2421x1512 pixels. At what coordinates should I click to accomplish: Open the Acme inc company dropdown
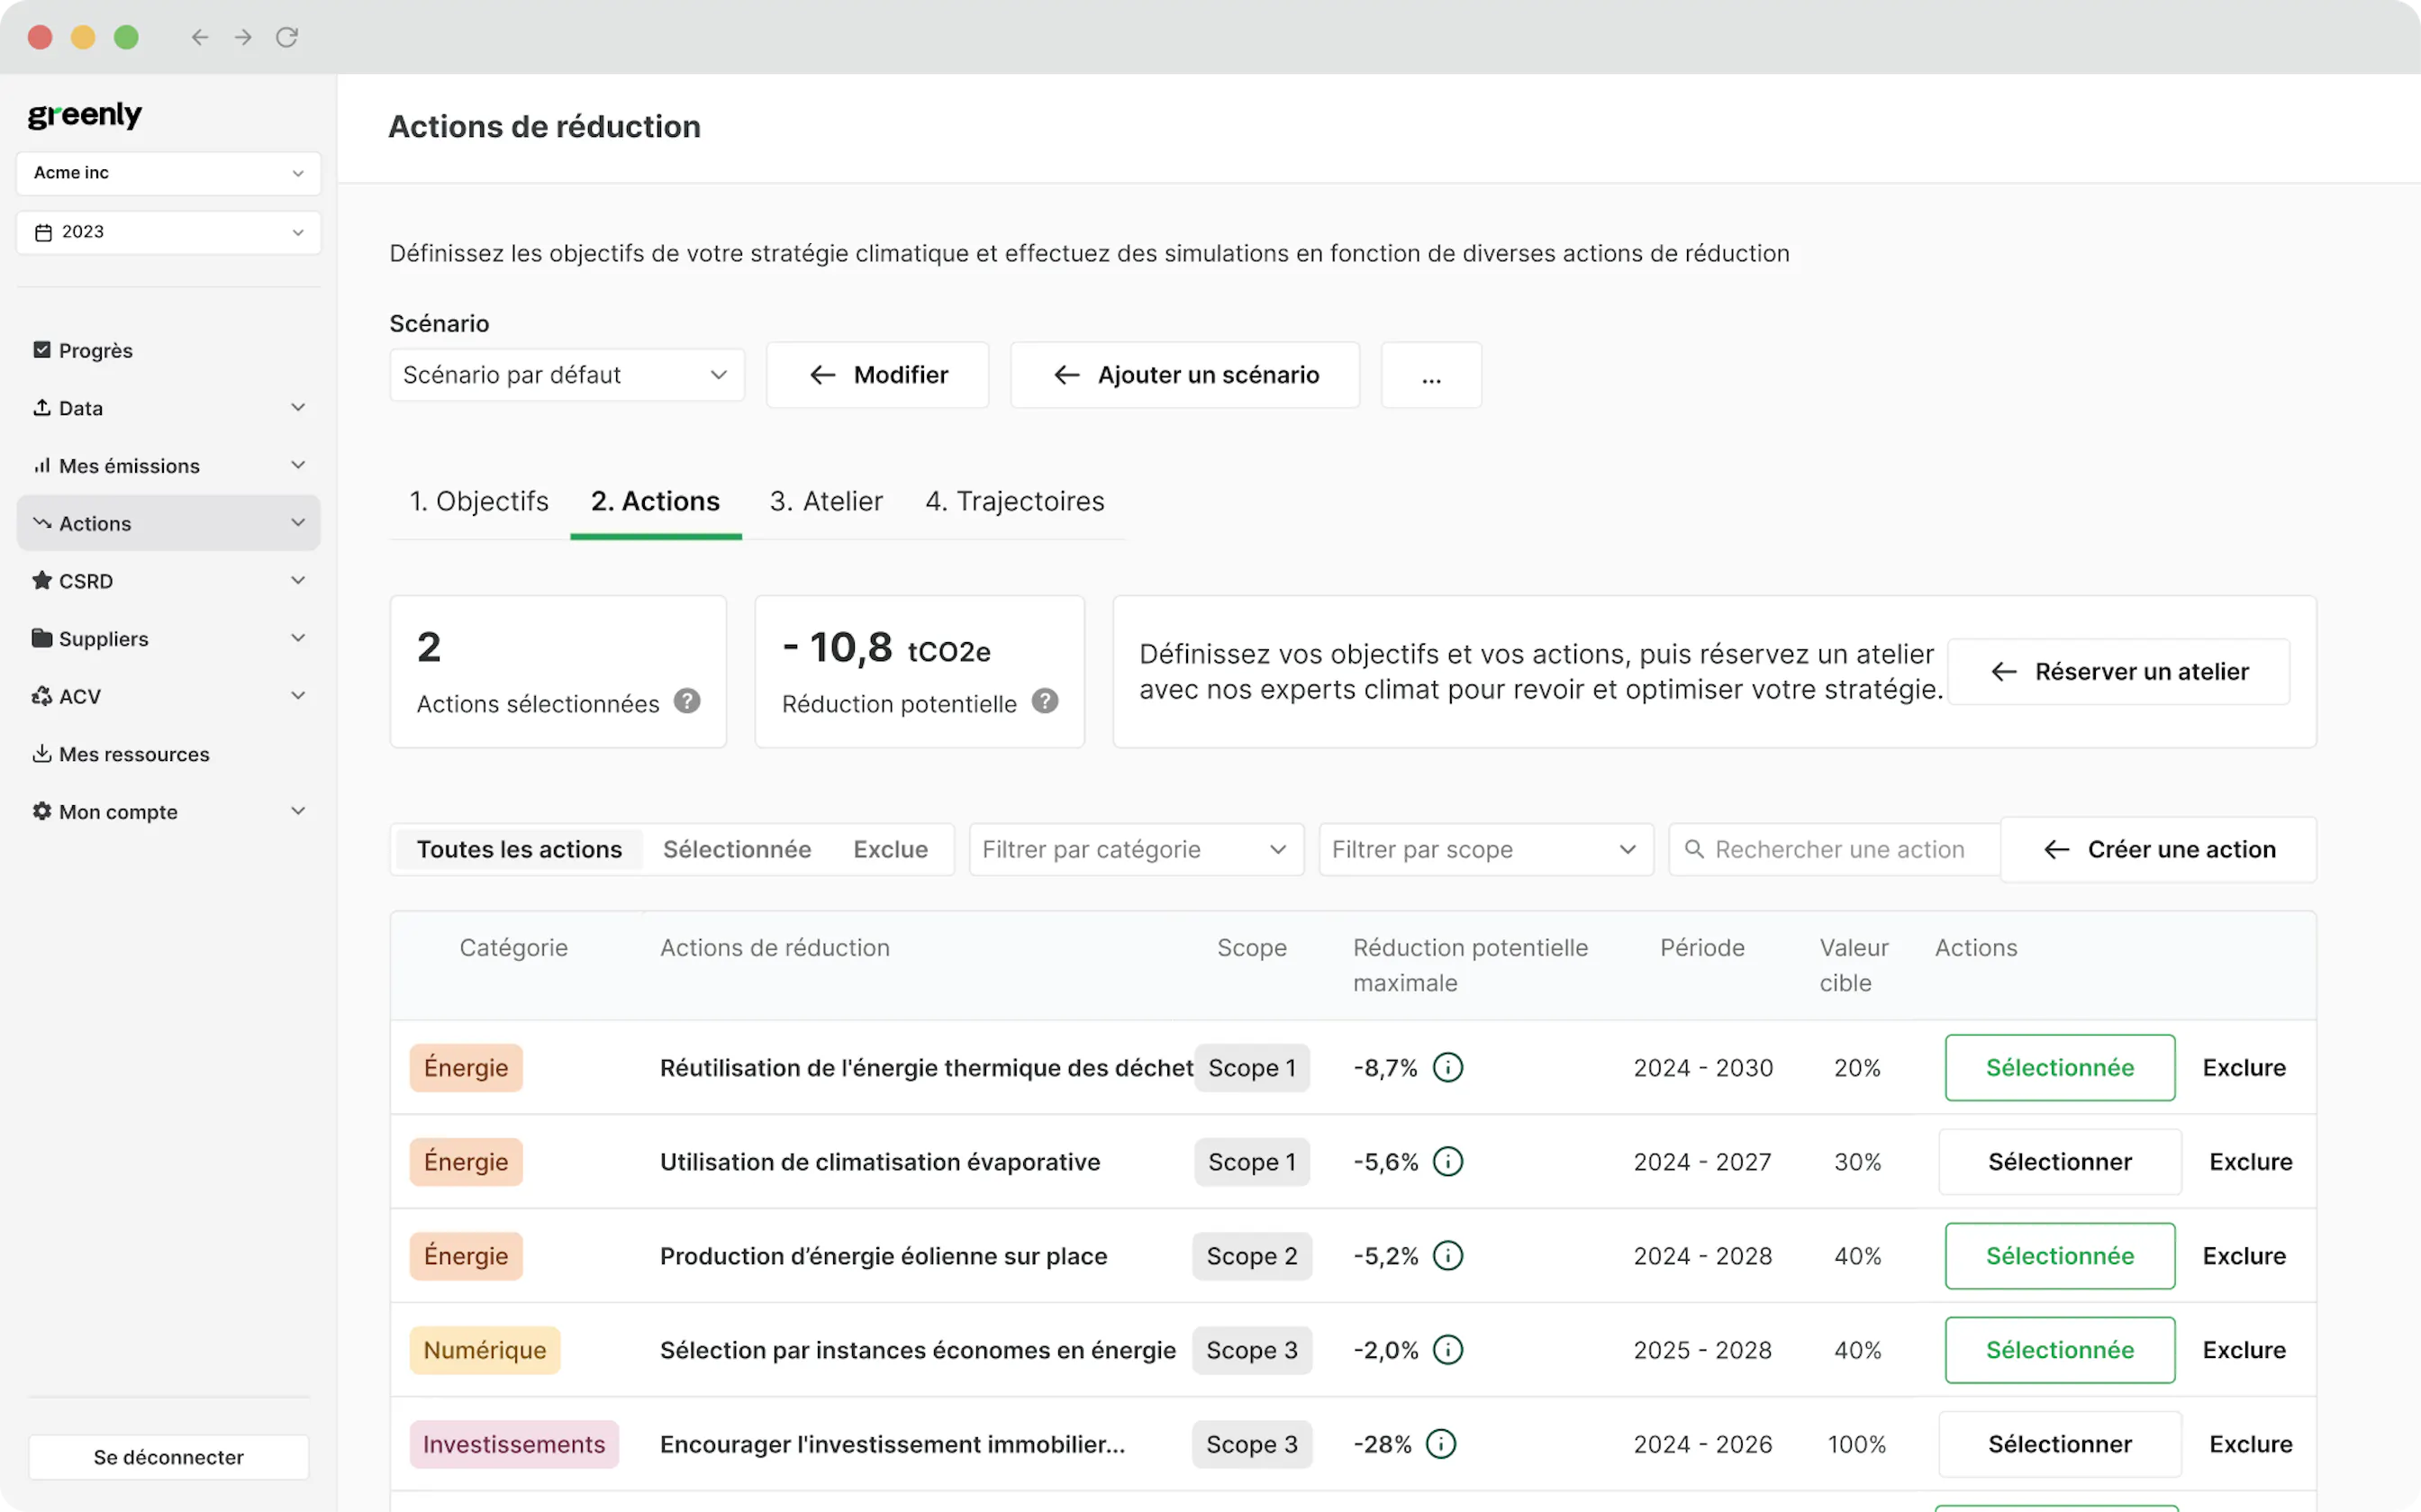[168, 173]
